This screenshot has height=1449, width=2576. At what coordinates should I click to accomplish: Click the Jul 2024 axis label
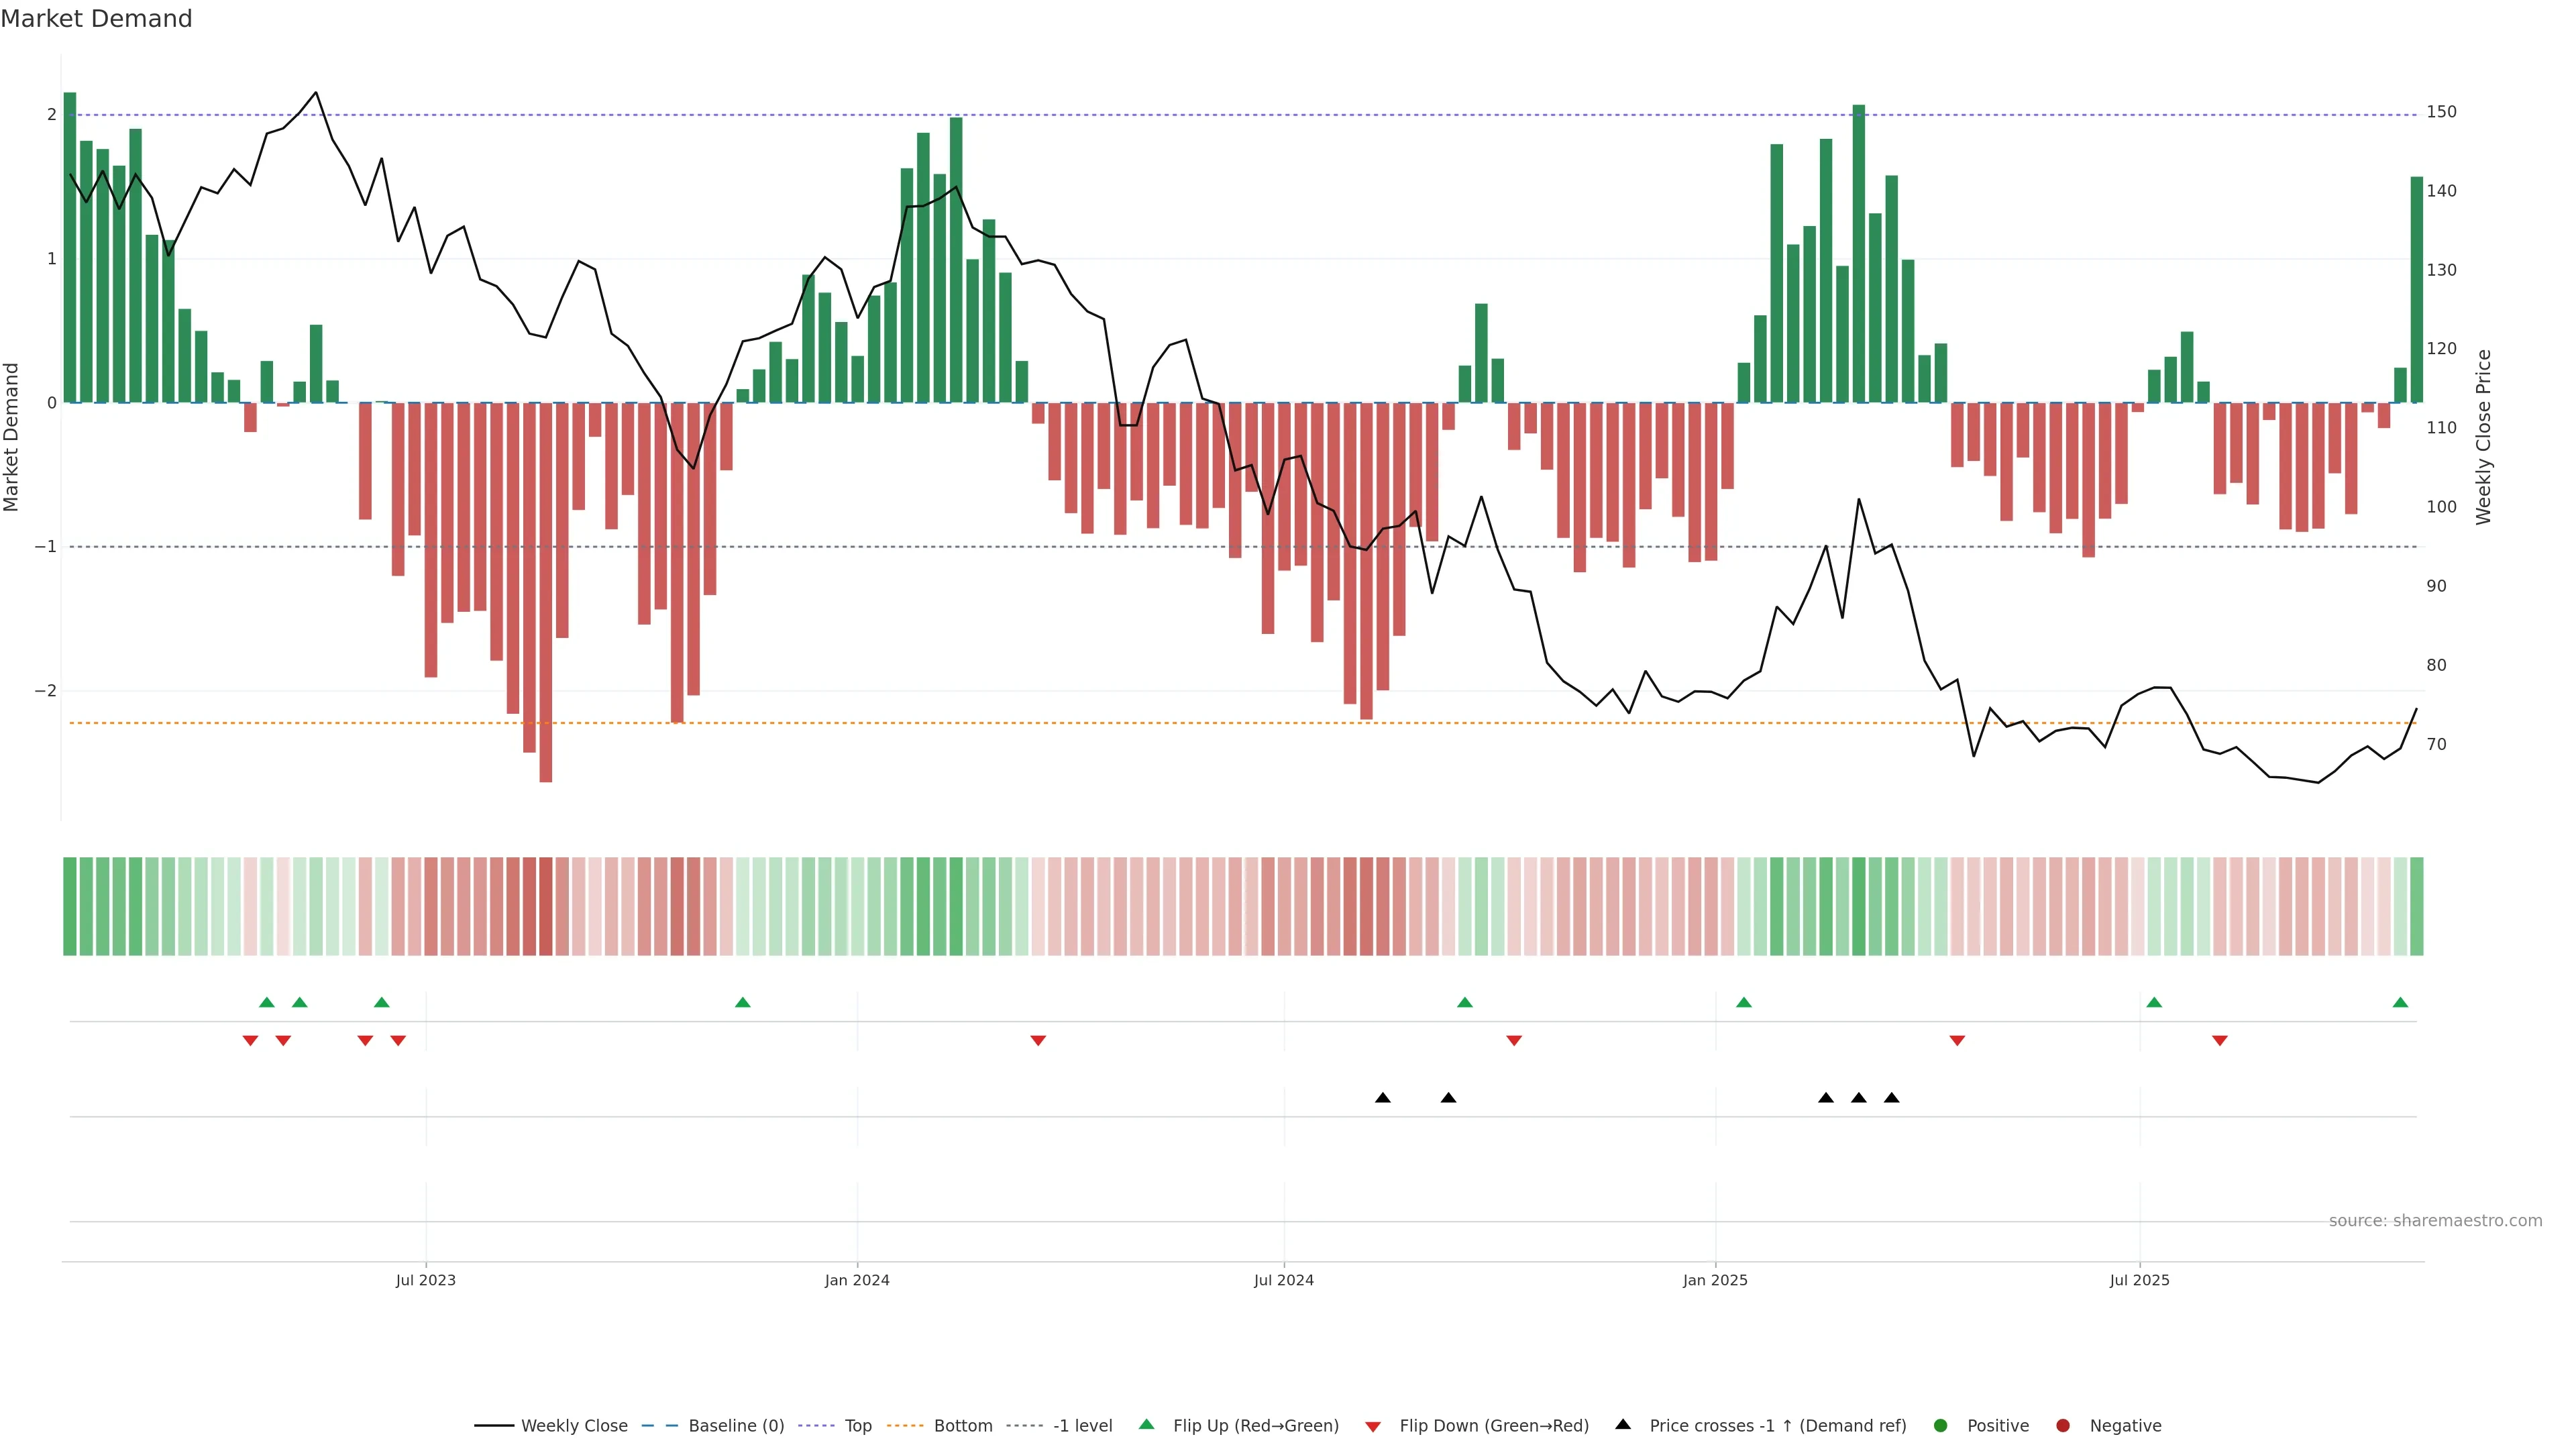pos(1283,1280)
